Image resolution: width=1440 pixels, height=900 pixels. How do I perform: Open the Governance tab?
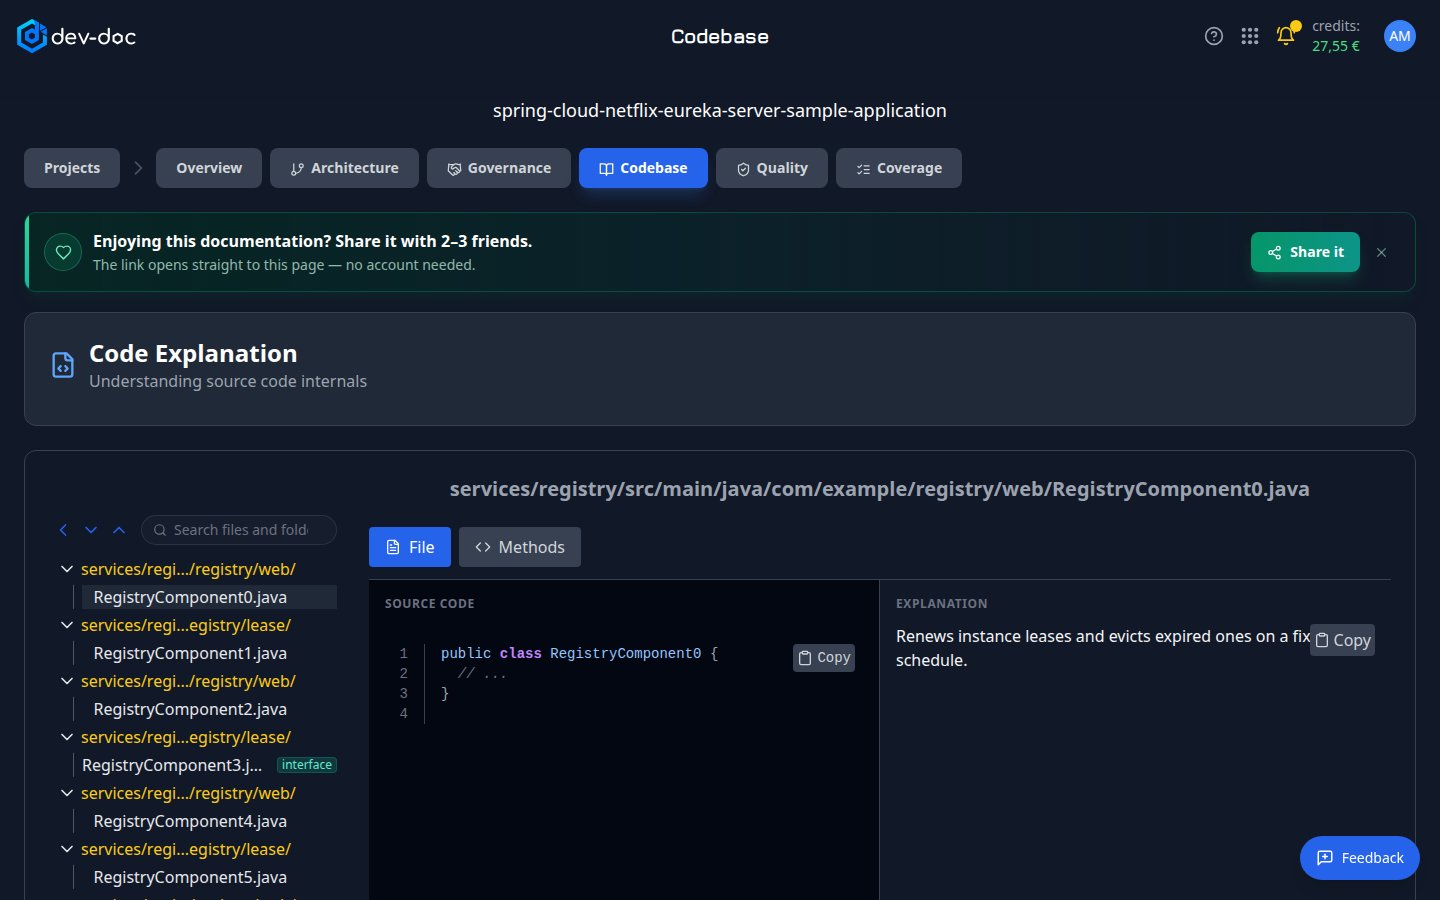[499, 168]
